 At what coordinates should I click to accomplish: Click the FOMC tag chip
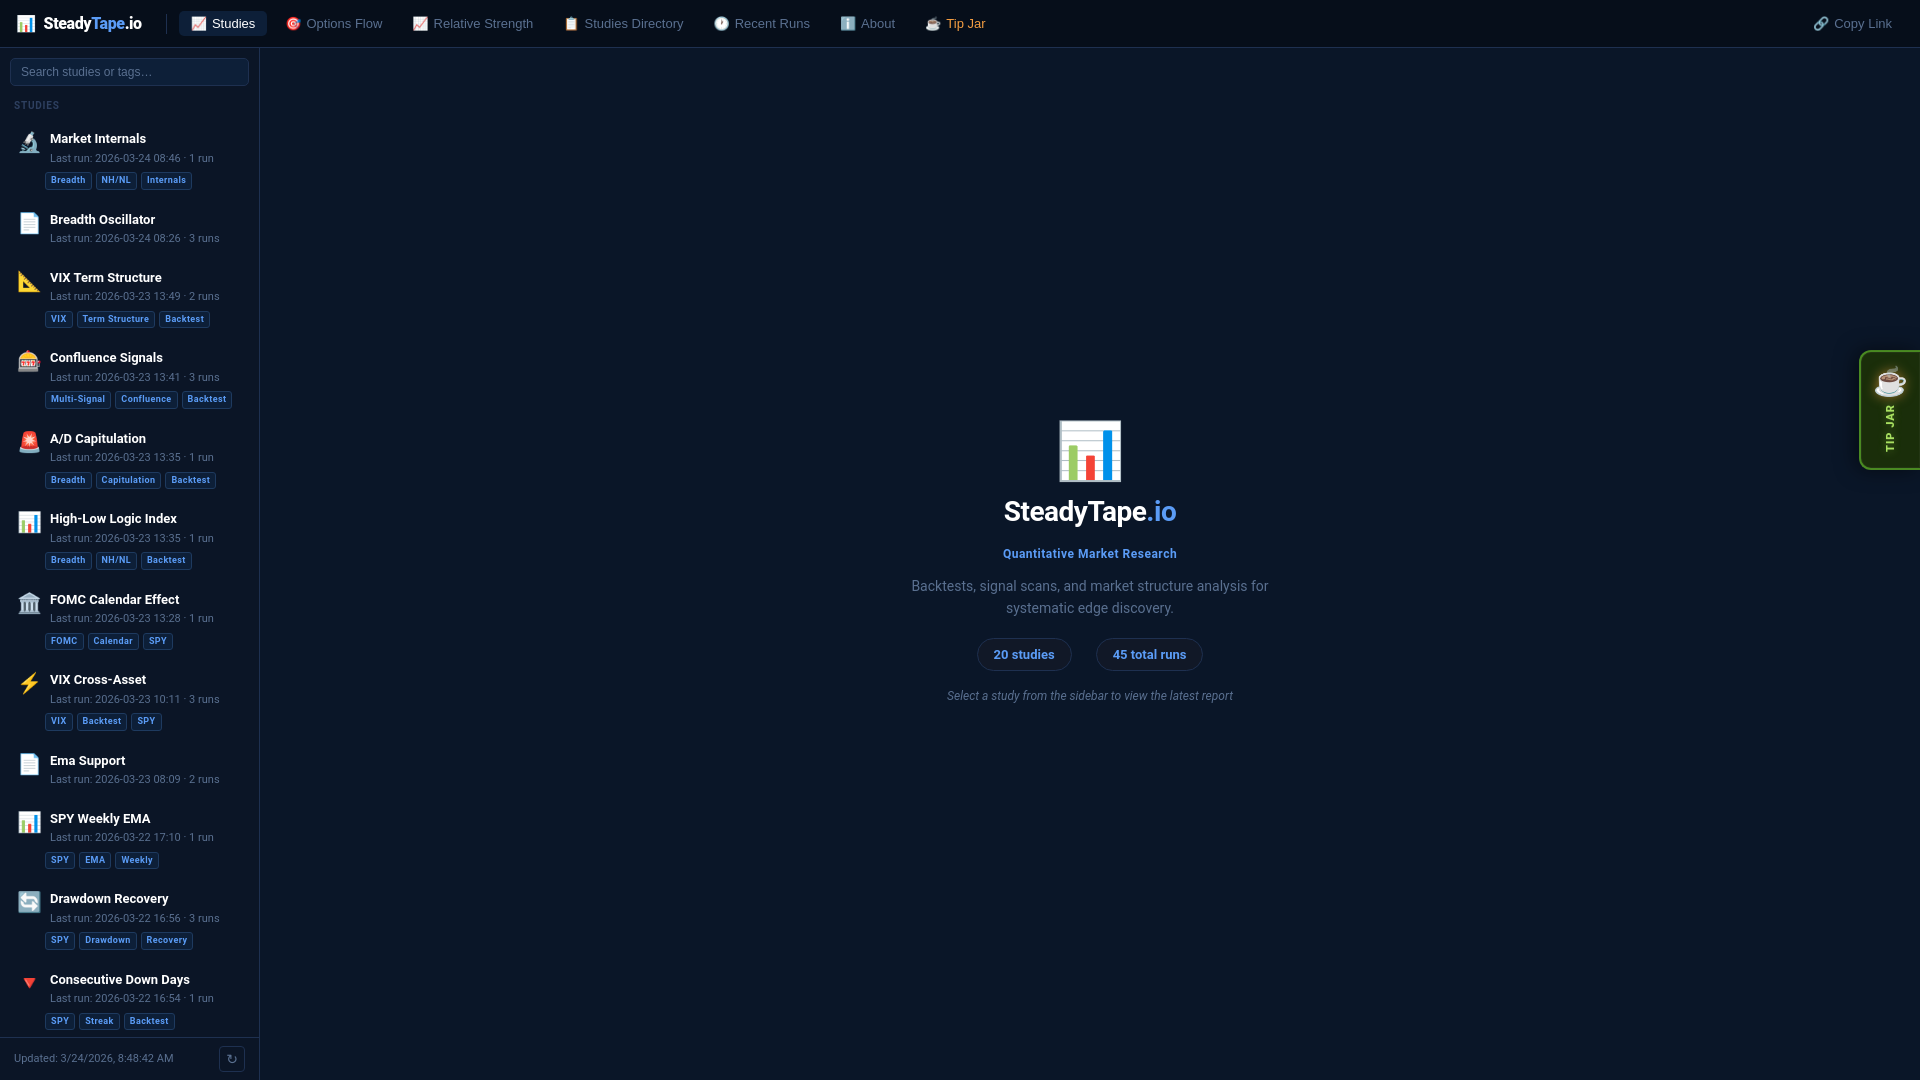64,642
